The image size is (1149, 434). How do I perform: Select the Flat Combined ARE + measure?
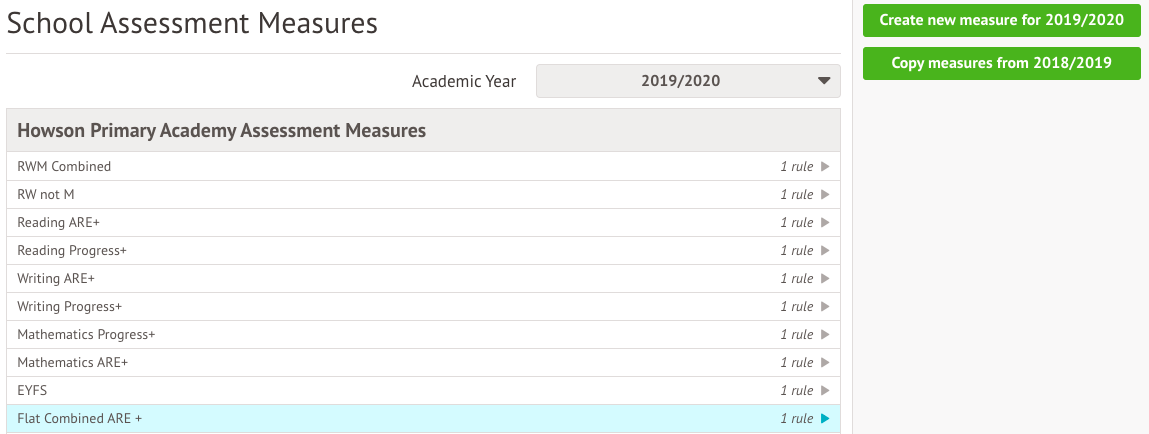pos(80,419)
